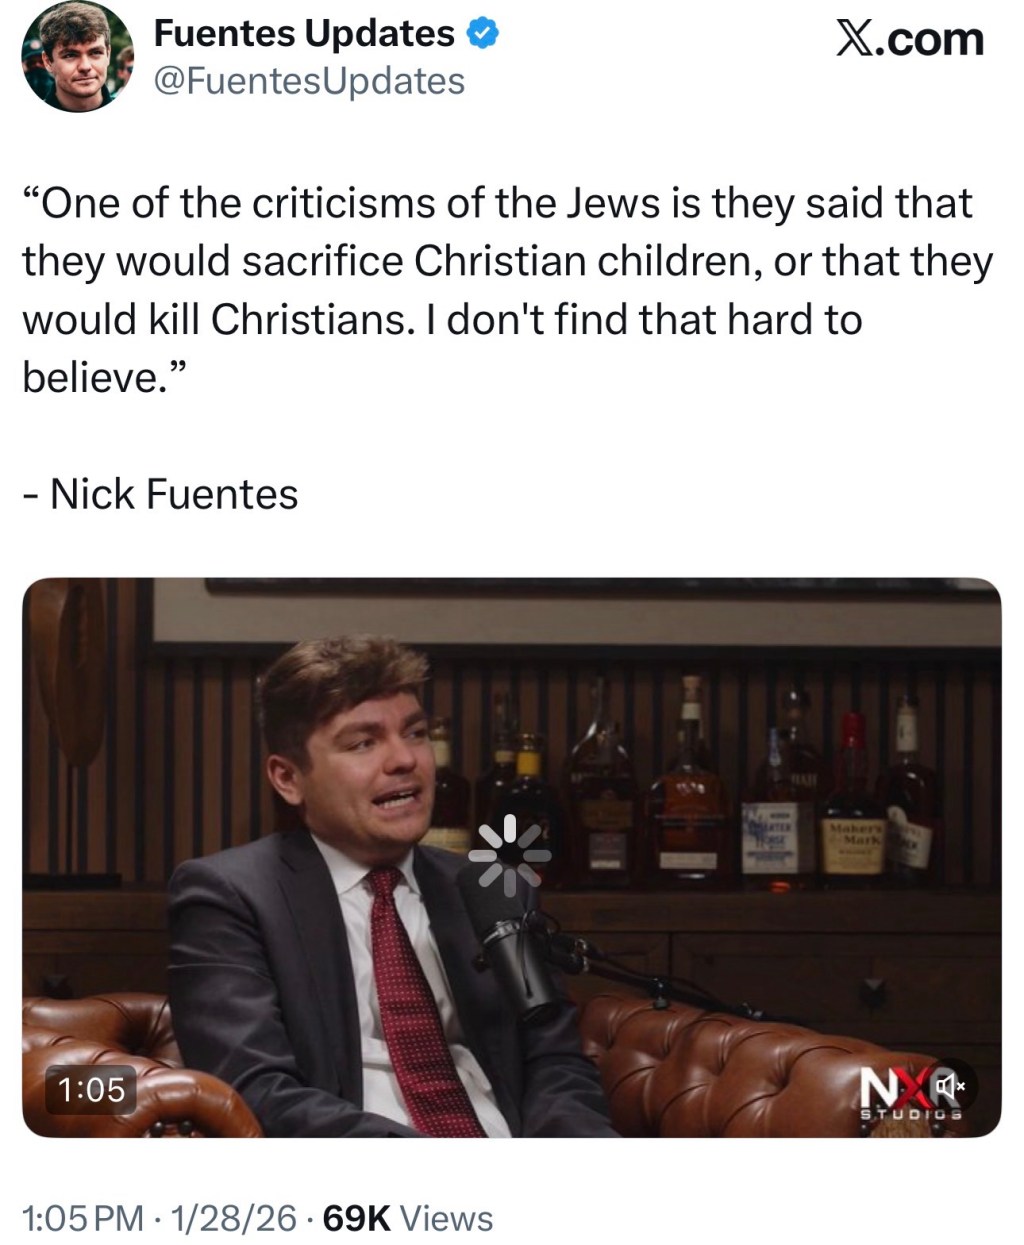
Task: Click the 1:05 PM post timestamp
Action: tap(83, 1218)
